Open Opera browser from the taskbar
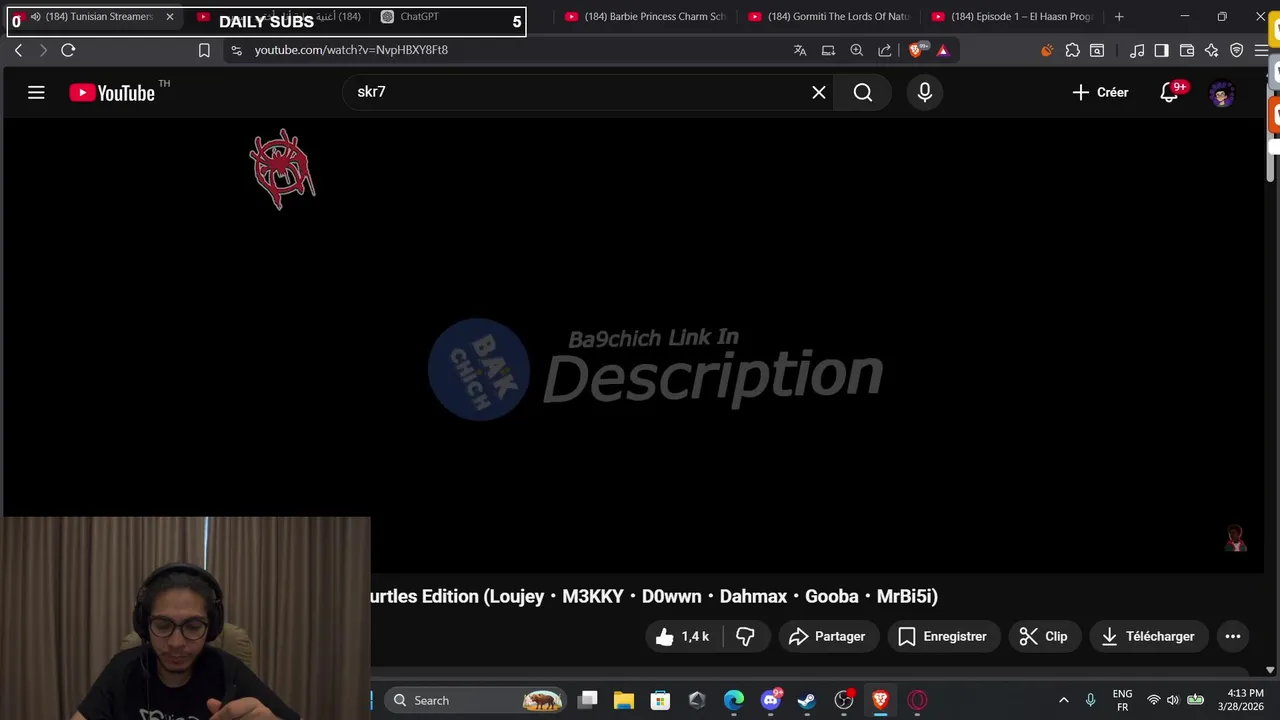The width and height of the screenshot is (1280, 720). point(917,700)
